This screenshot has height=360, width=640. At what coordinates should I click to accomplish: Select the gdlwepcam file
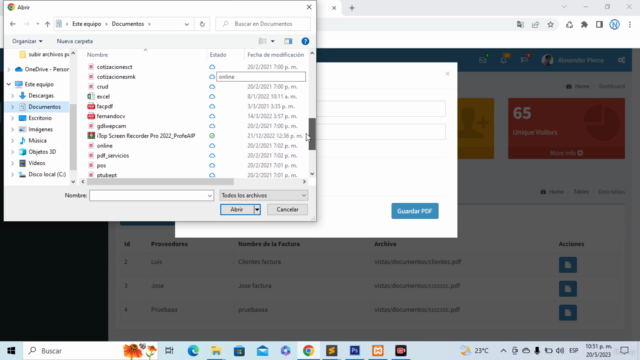pyautogui.click(x=111, y=126)
